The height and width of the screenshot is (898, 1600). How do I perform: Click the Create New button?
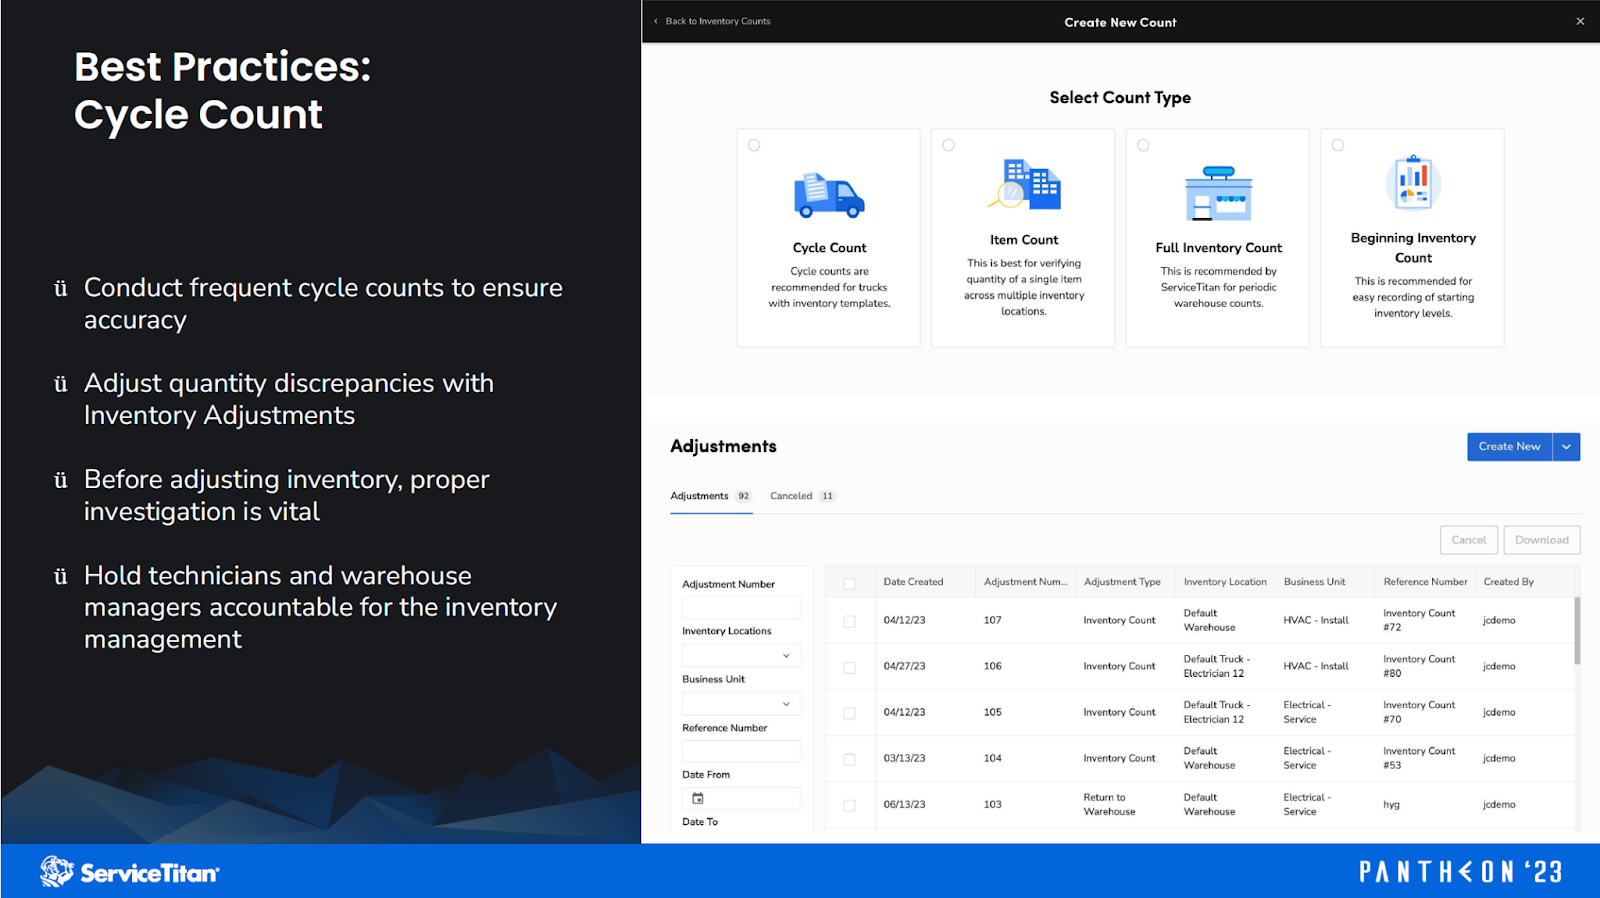(x=1509, y=447)
